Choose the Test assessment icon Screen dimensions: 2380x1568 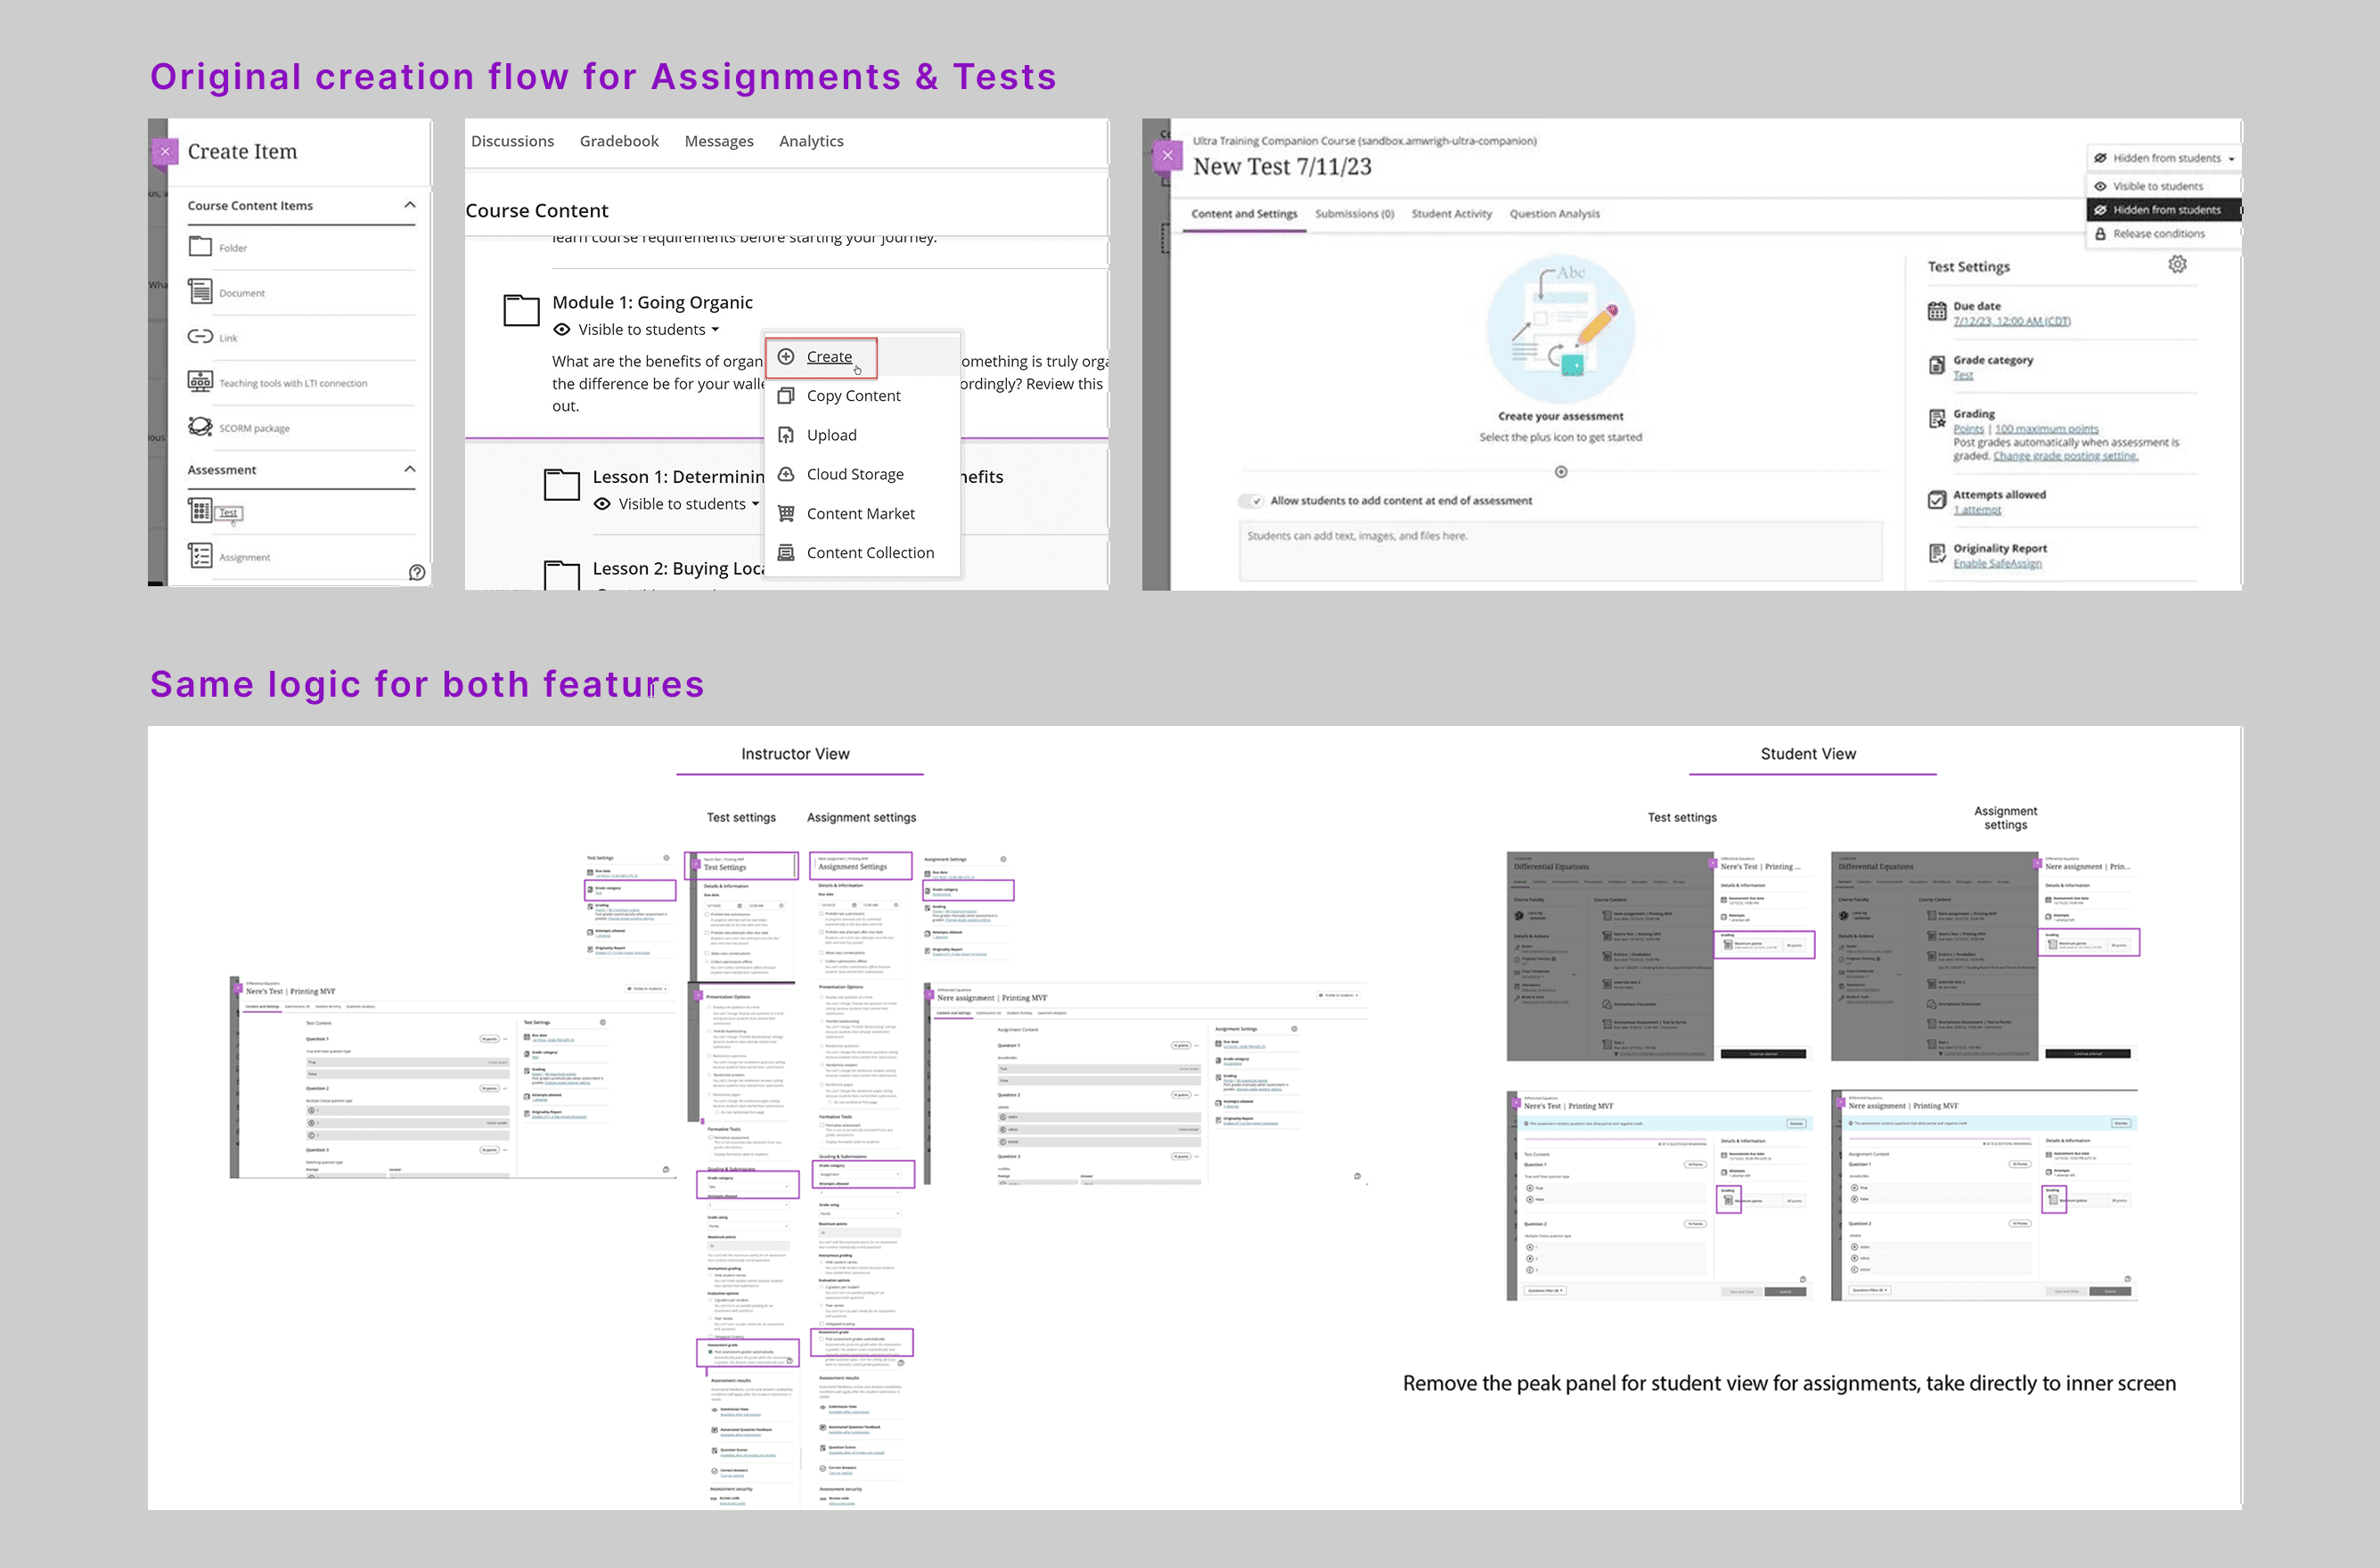(200, 511)
